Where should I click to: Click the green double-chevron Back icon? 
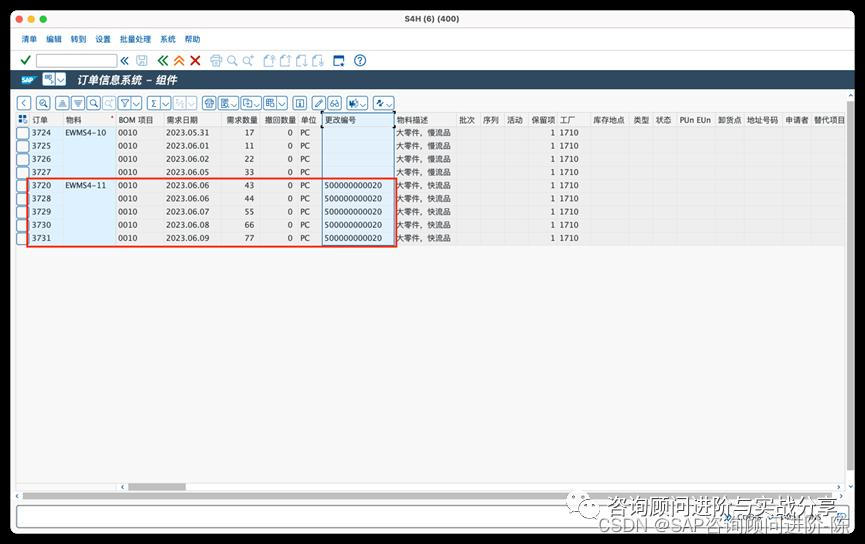pos(163,61)
